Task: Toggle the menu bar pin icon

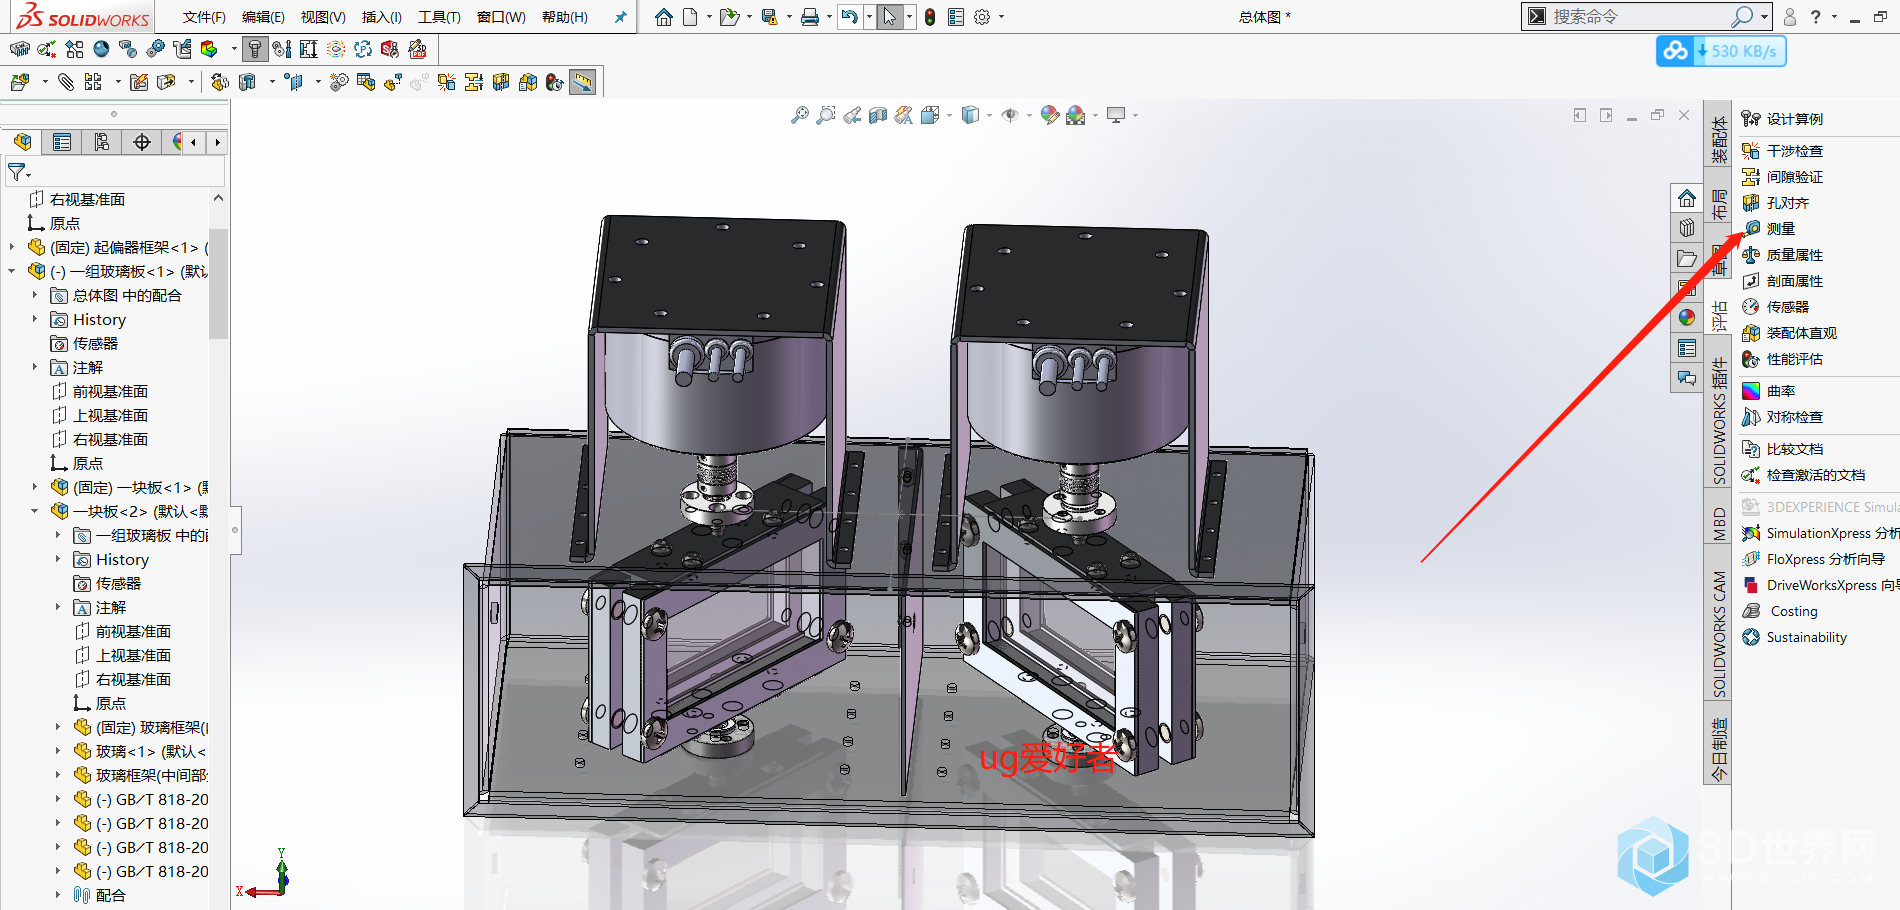Action: 620,17
